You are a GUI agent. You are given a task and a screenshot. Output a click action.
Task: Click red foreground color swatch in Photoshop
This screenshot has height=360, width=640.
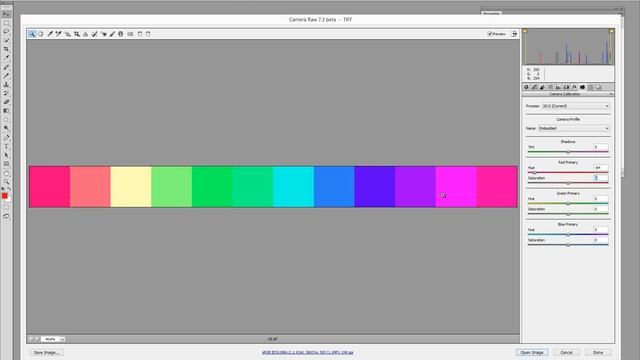(4, 196)
